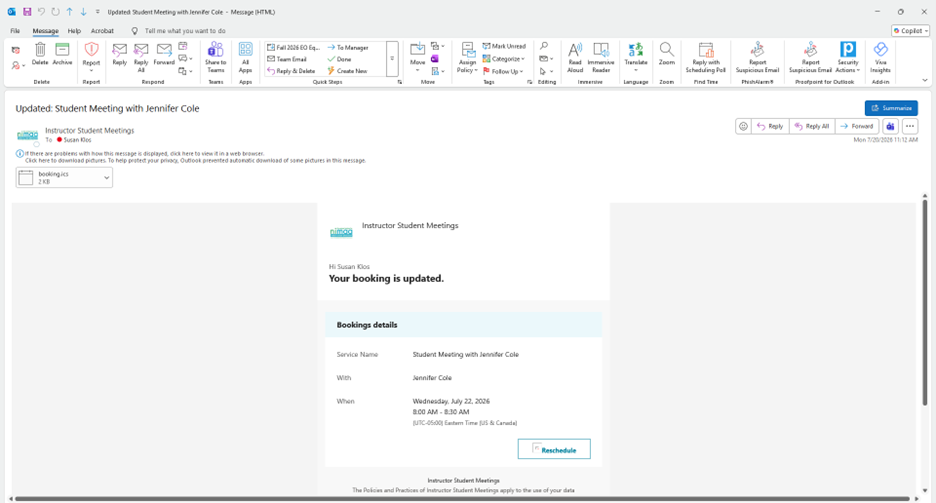Open Tags group dialog launcher
The image size is (936, 503).
pos(529,82)
